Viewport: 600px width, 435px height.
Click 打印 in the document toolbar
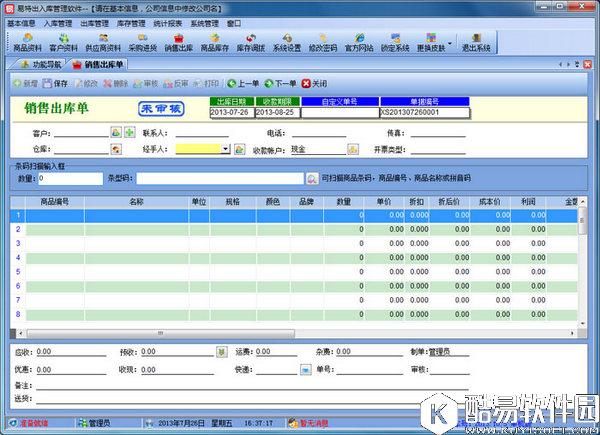coord(206,83)
